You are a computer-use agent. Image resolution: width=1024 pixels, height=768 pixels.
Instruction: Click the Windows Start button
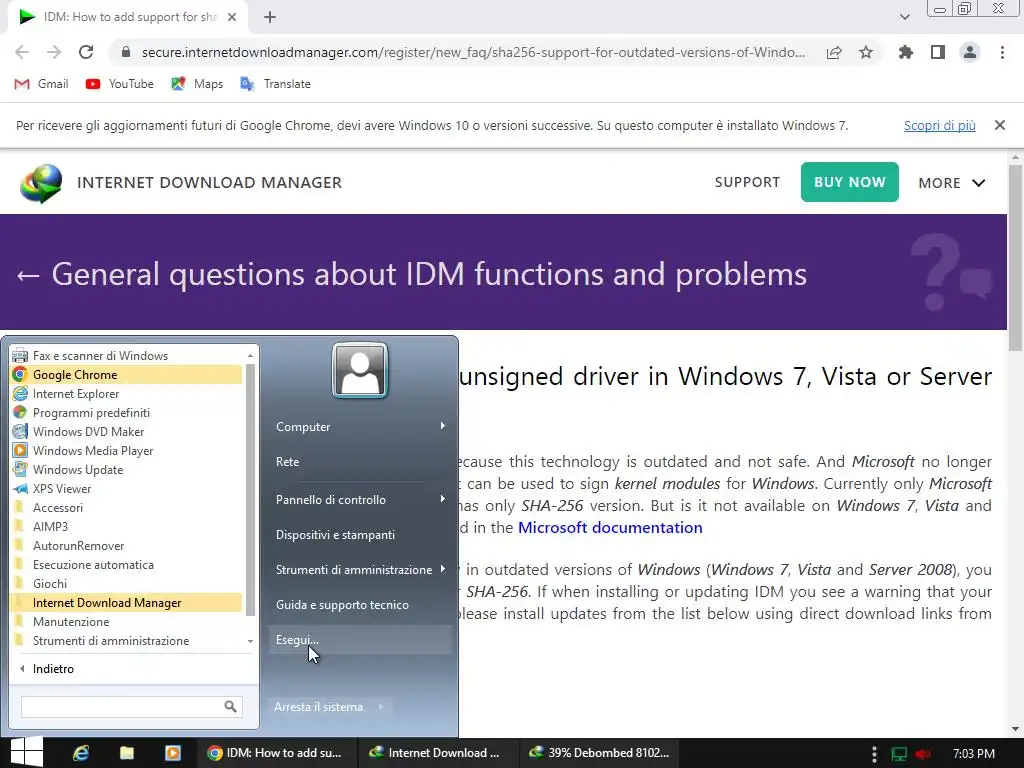(x=27, y=752)
